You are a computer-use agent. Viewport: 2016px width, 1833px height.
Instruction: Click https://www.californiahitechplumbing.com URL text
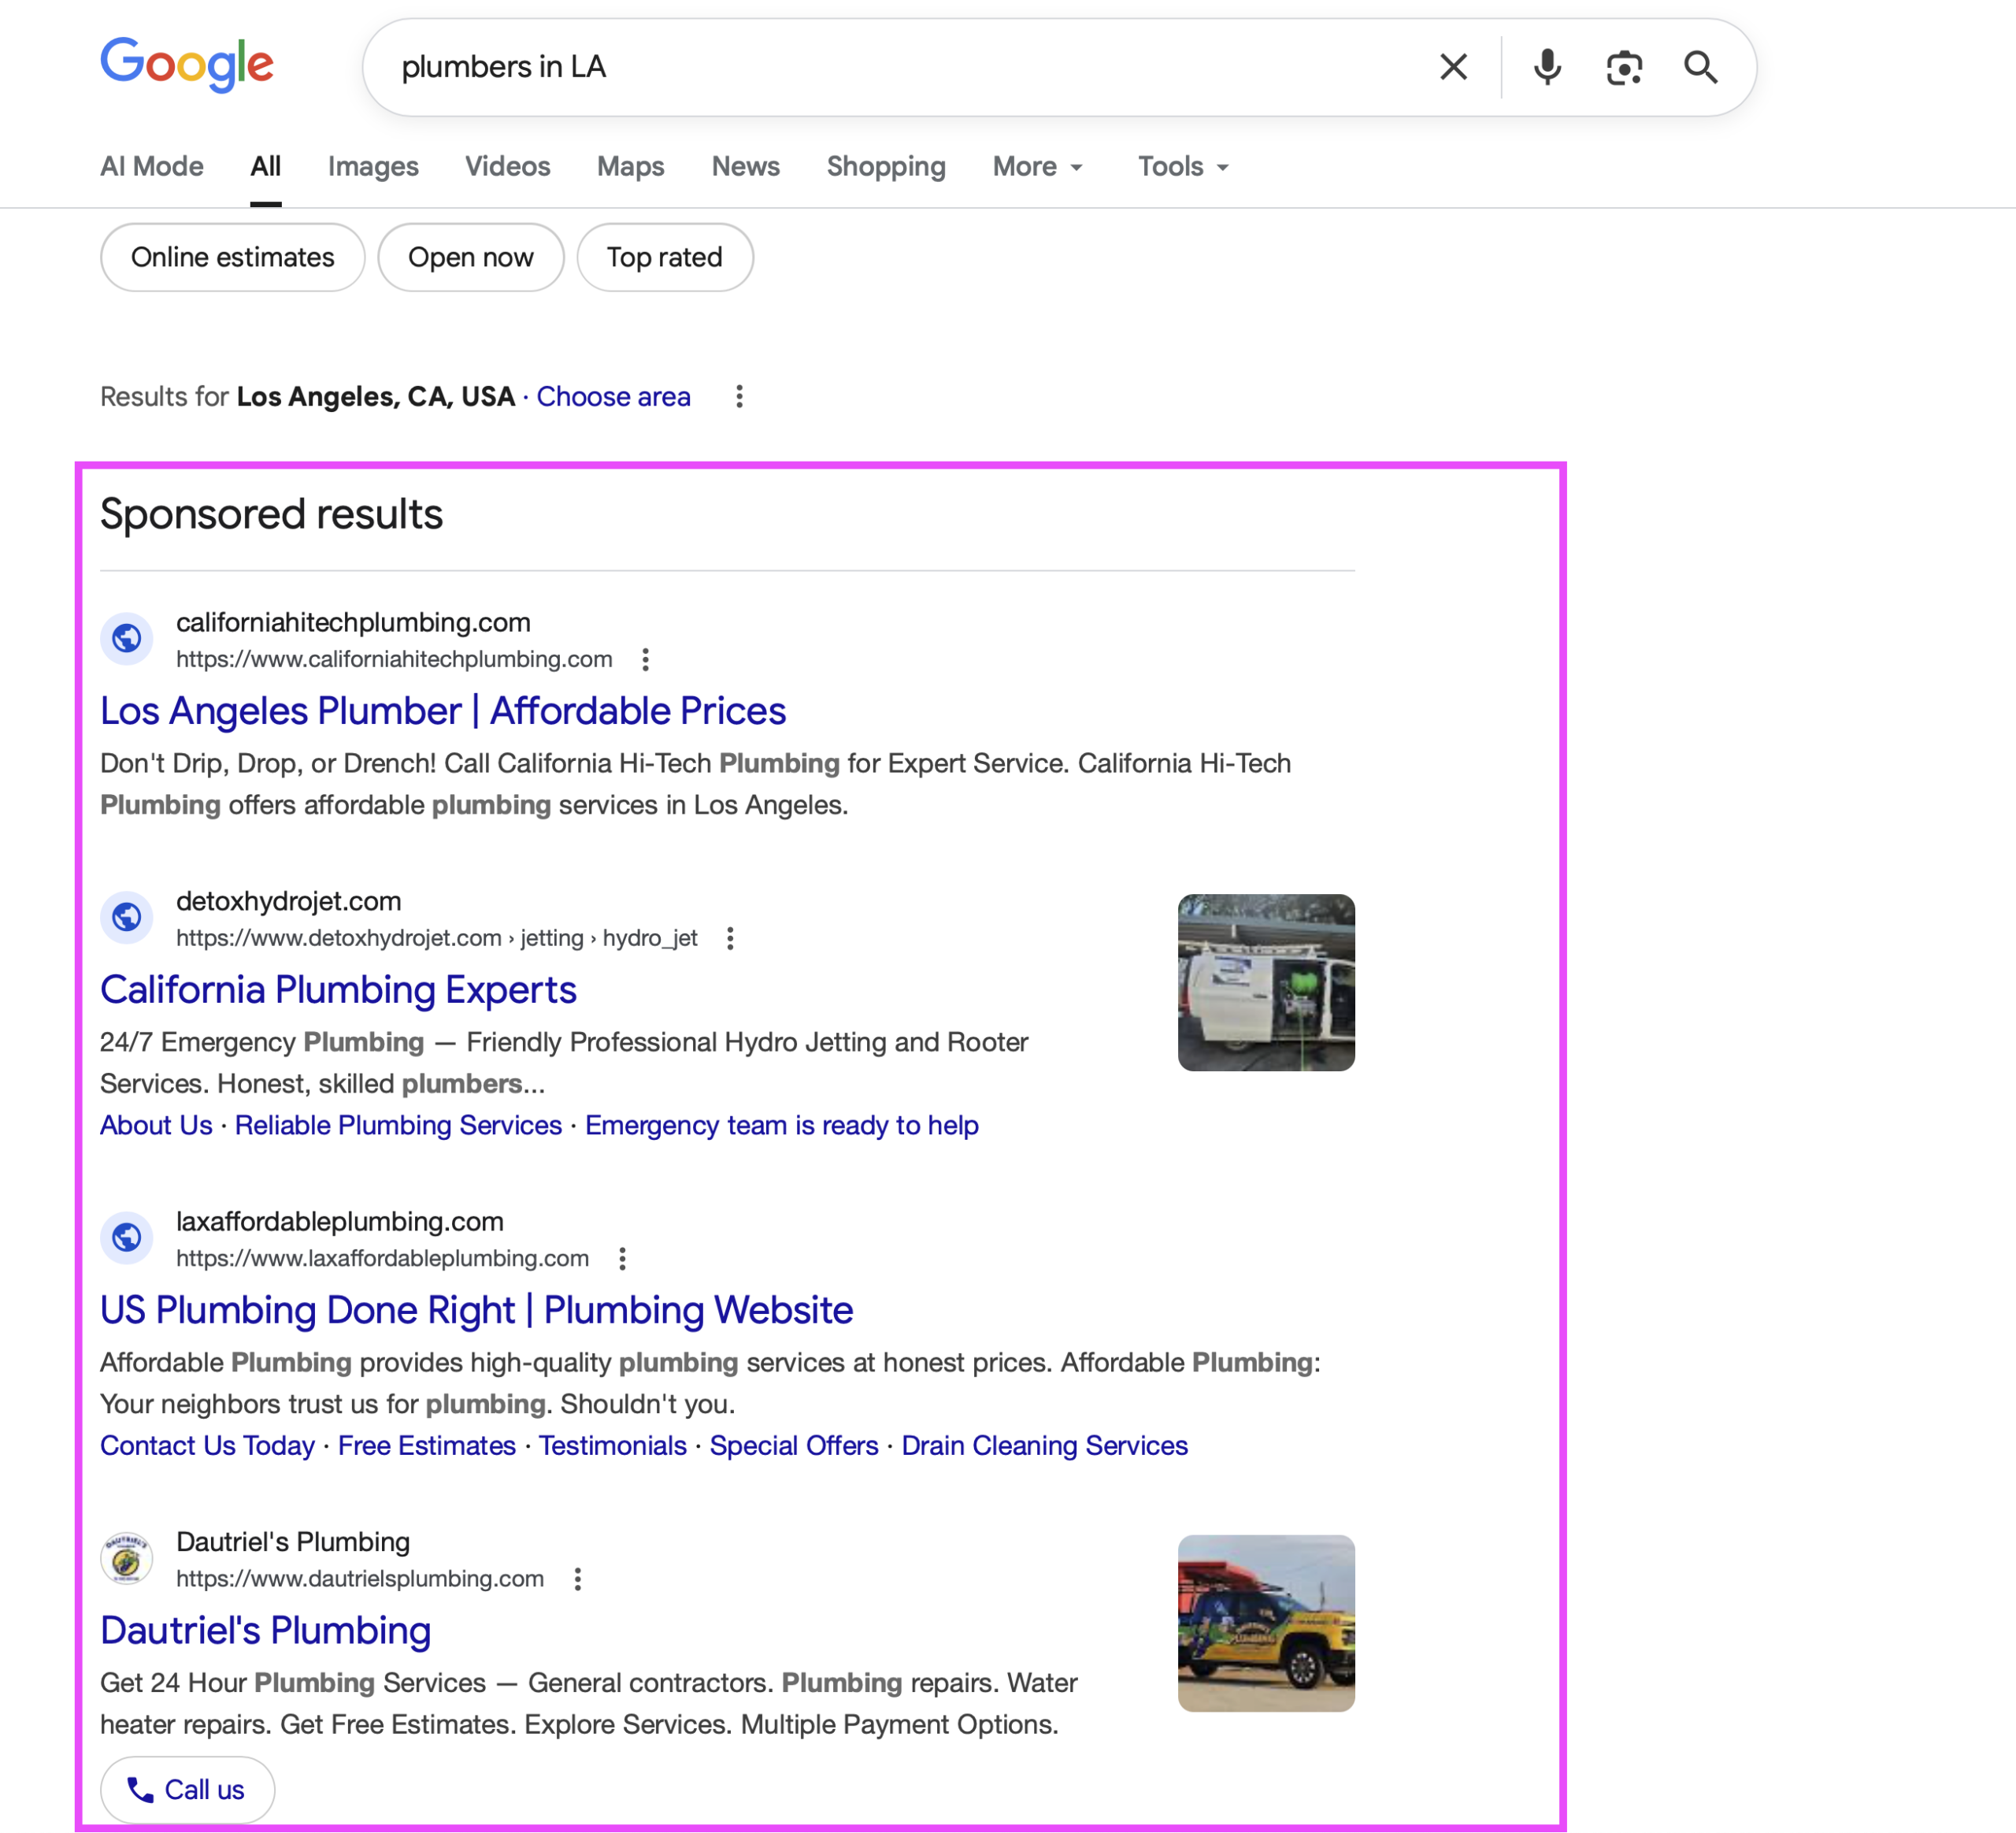click(x=394, y=659)
